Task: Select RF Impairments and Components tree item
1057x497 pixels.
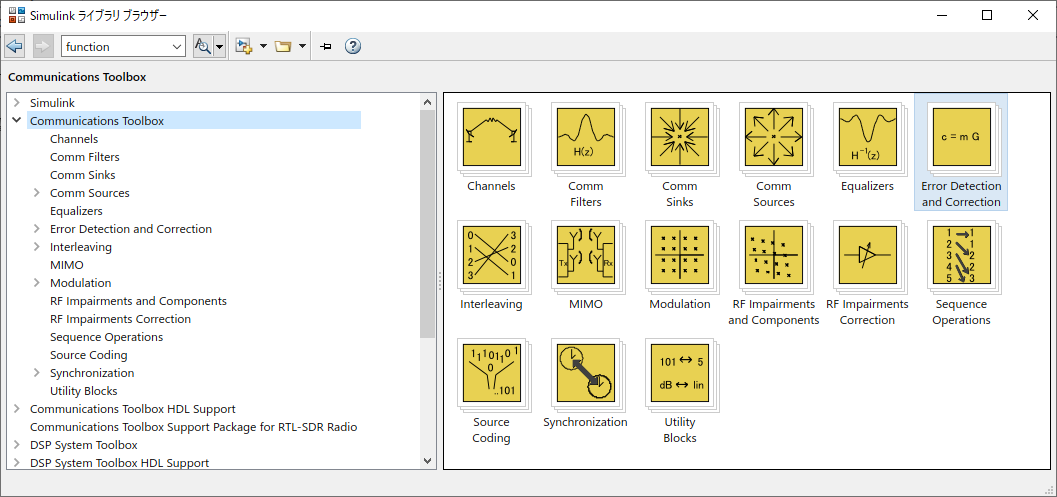Action: [x=138, y=301]
